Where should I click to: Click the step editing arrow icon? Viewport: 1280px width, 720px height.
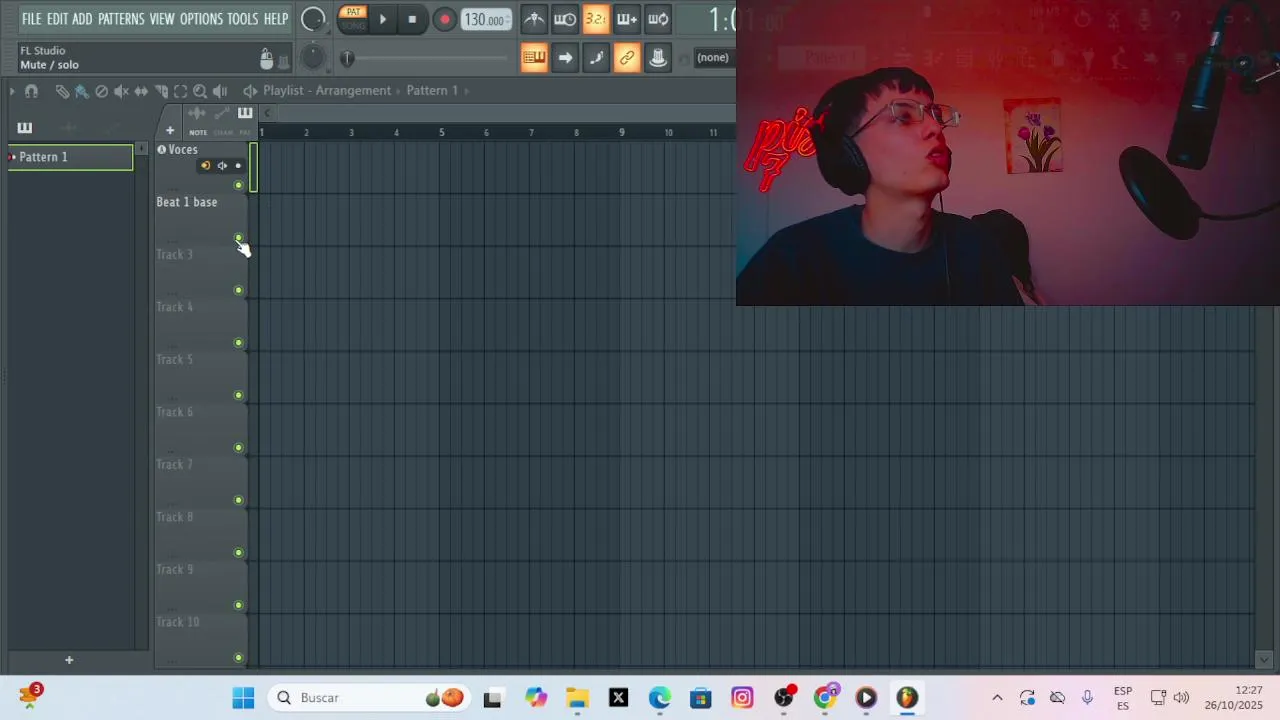(565, 58)
